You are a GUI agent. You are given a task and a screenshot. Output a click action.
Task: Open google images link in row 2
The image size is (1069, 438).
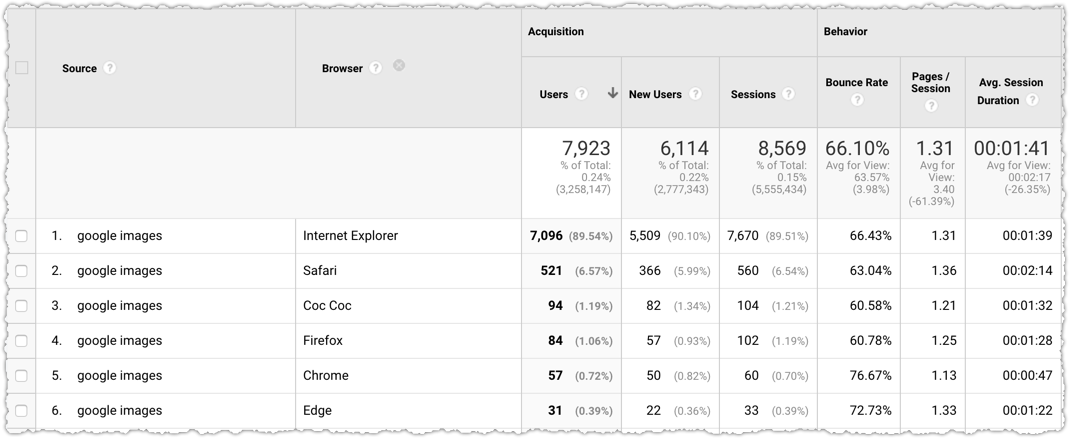119,271
